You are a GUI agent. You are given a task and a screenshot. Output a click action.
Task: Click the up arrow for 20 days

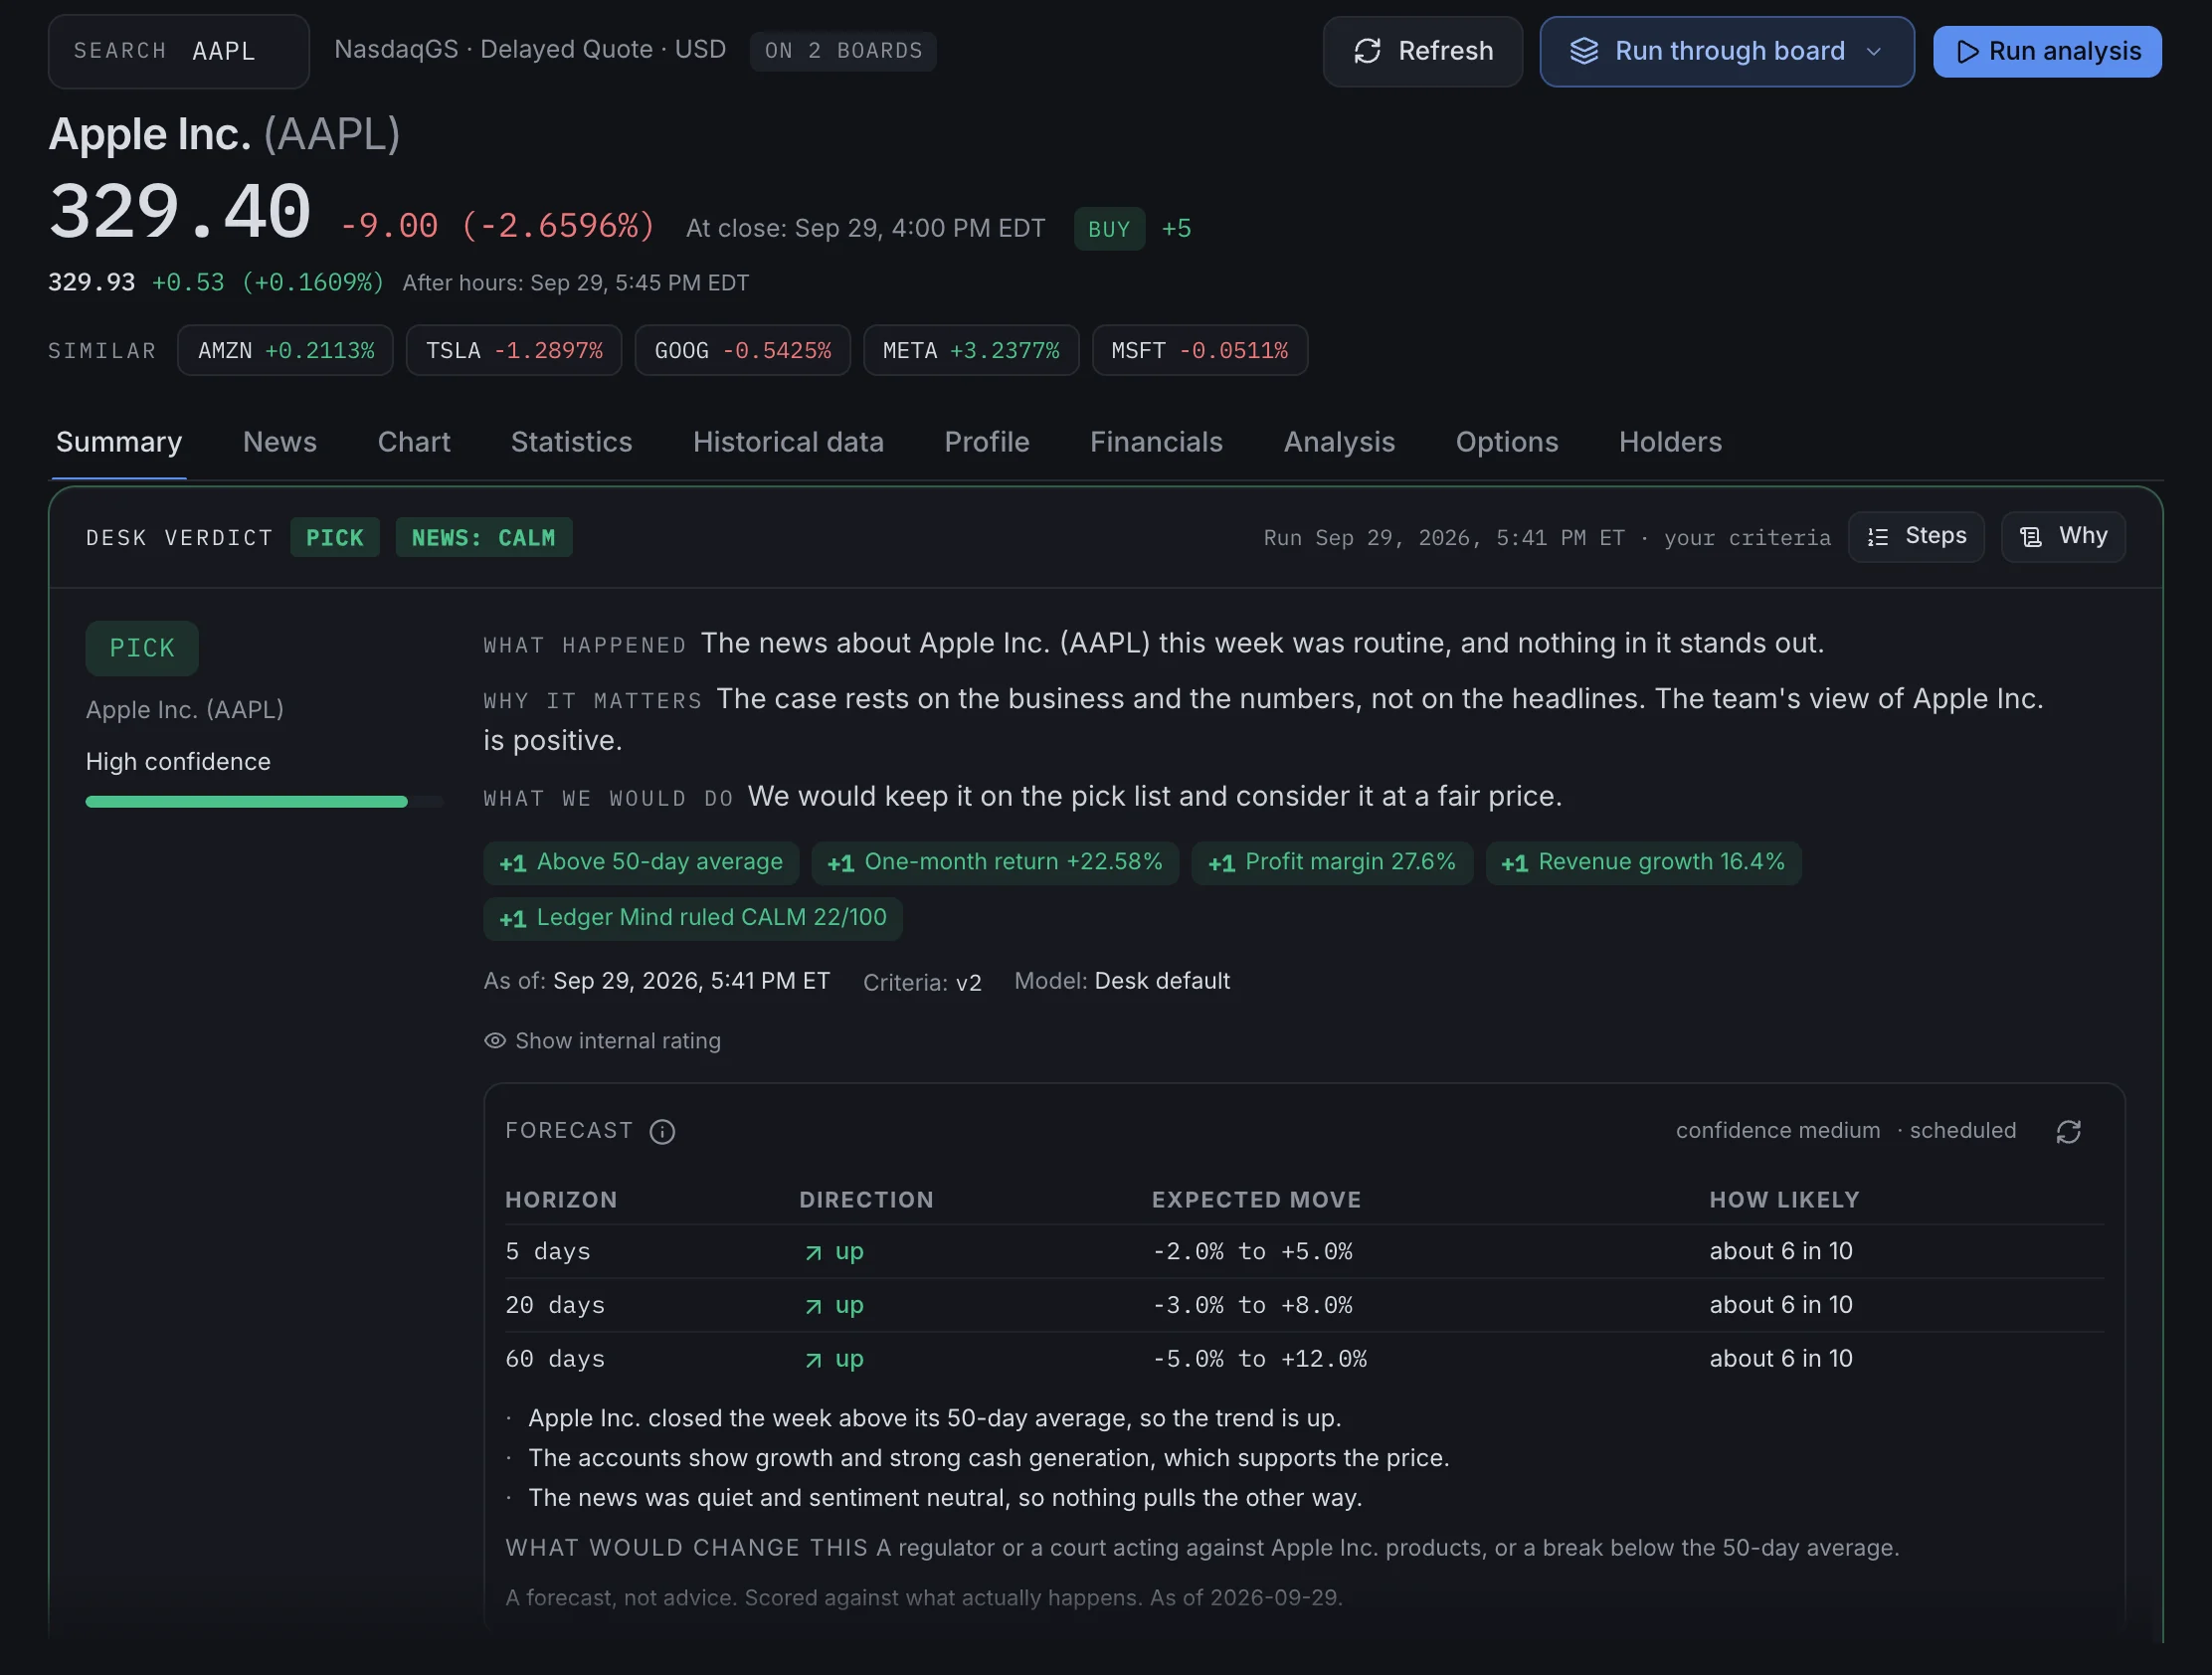coord(813,1306)
